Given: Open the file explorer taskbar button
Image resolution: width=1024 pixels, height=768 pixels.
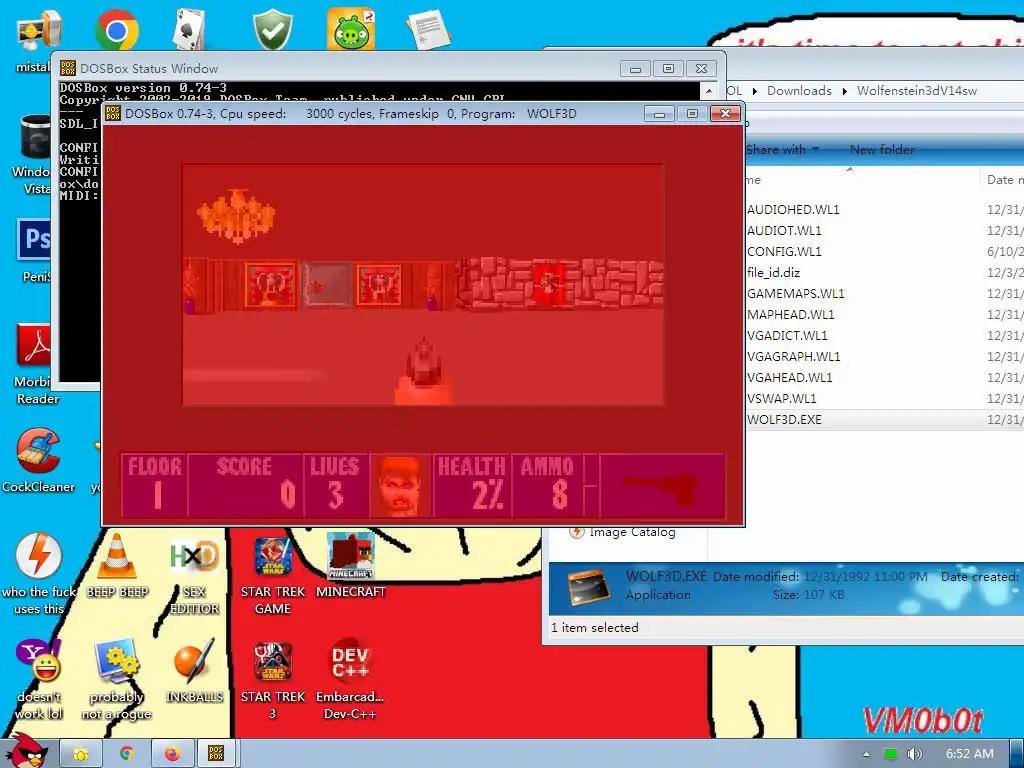Looking at the screenshot, I should coord(81,754).
